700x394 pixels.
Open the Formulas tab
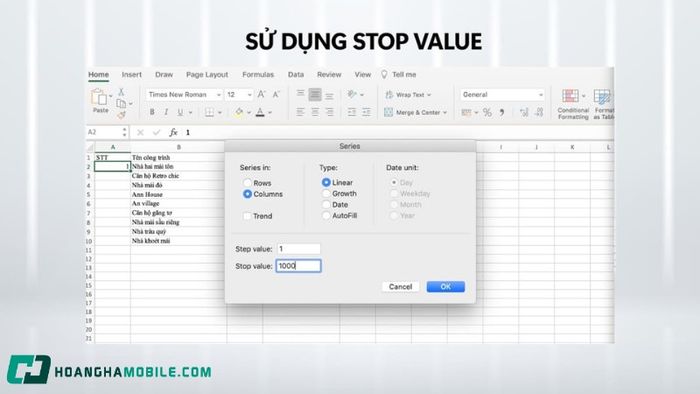[258, 75]
